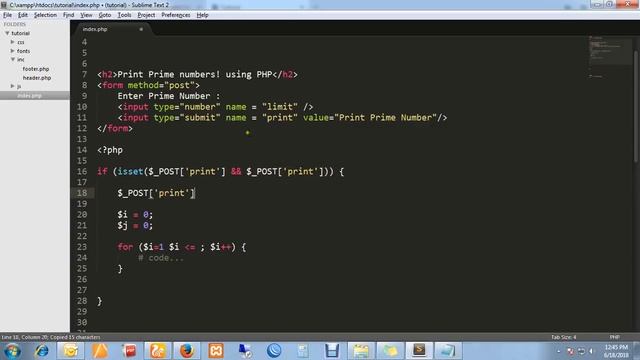640x360 pixels.
Task: Open UC Browser from the taskbar
Action: tap(158, 351)
